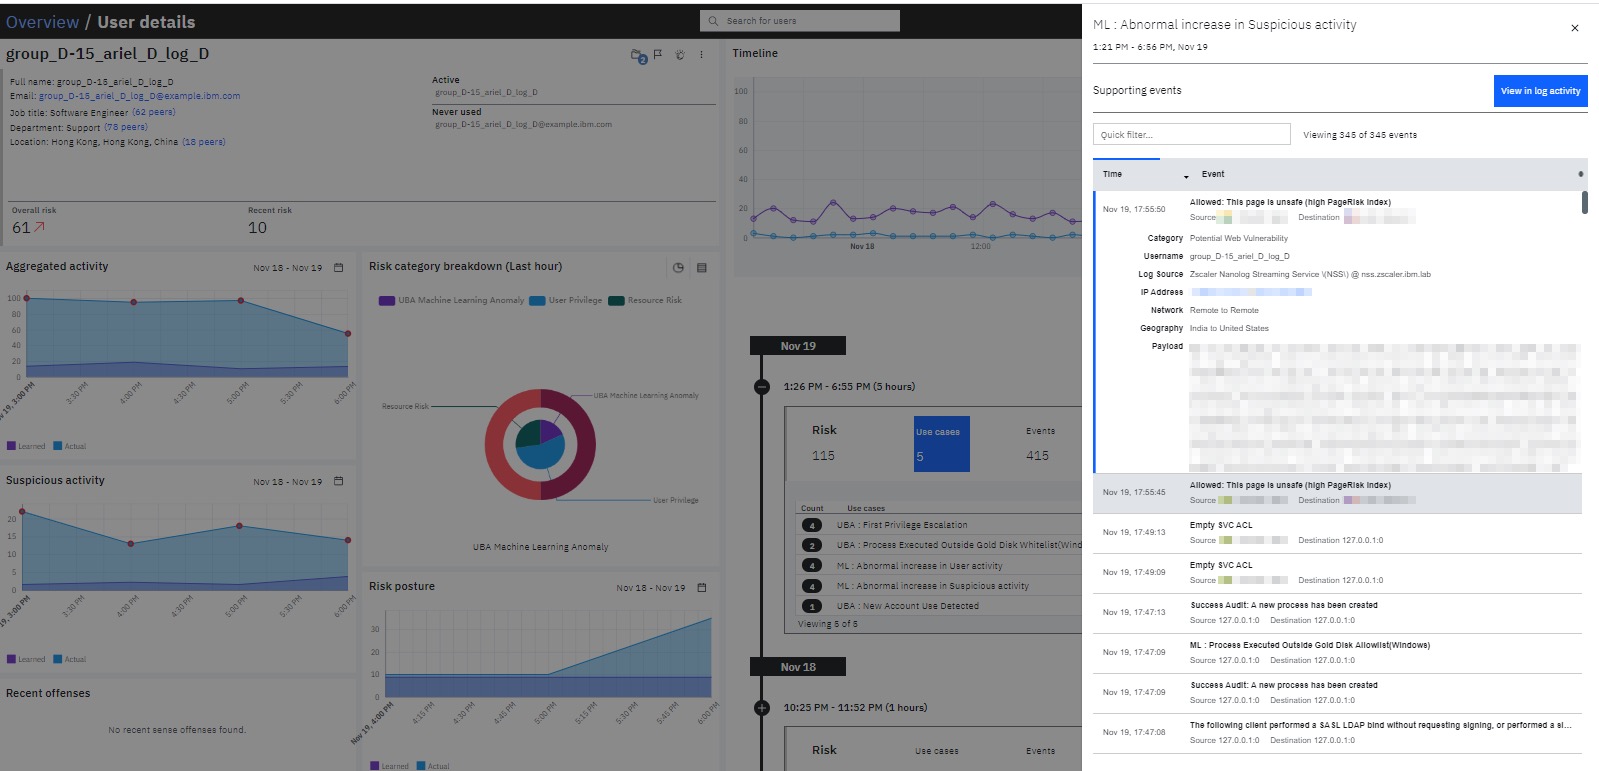Screen dimensions: 1599x771
Task: Open the 62 peers job title link
Action: coord(154,112)
